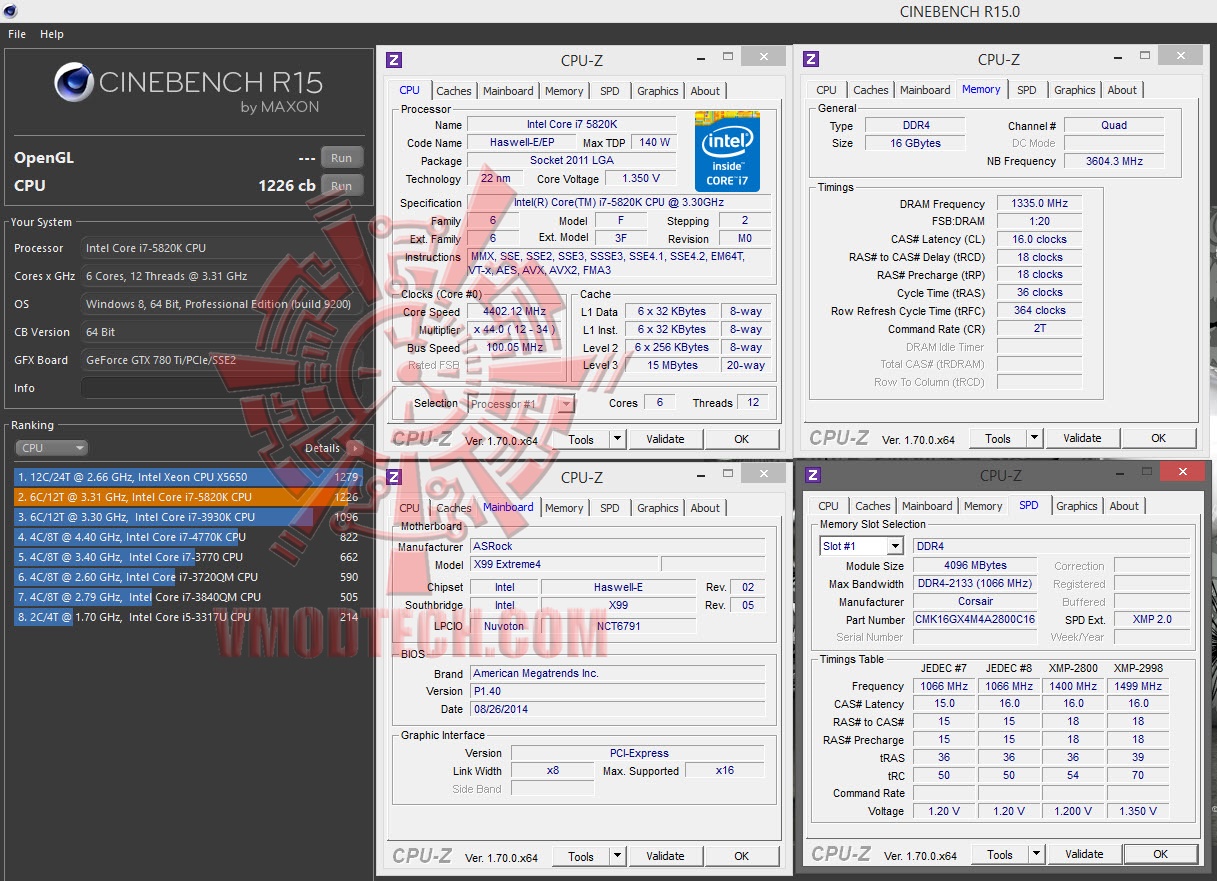1217x881 pixels.
Task: Switch to Mainboard tab in top-left CPU-Z window
Action: (x=508, y=91)
